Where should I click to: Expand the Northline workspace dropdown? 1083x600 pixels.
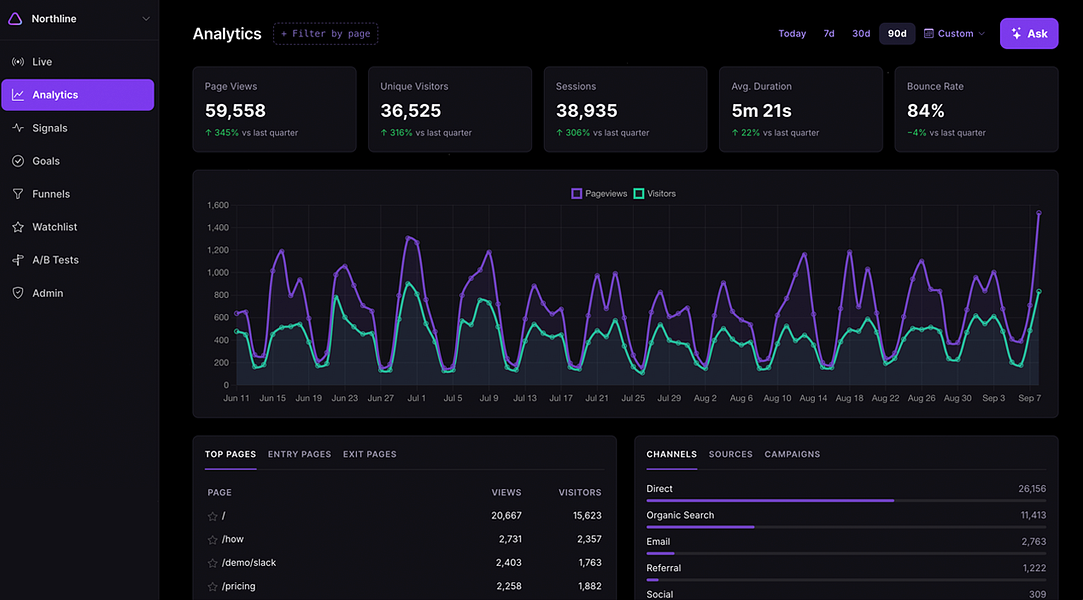(146, 19)
